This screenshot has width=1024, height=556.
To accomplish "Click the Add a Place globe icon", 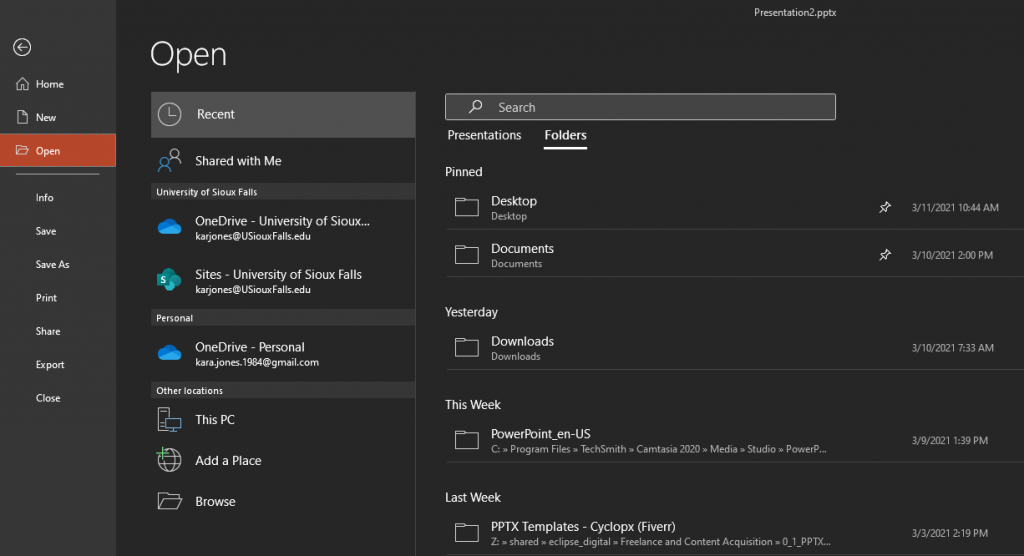I will pyautogui.click(x=169, y=460).
